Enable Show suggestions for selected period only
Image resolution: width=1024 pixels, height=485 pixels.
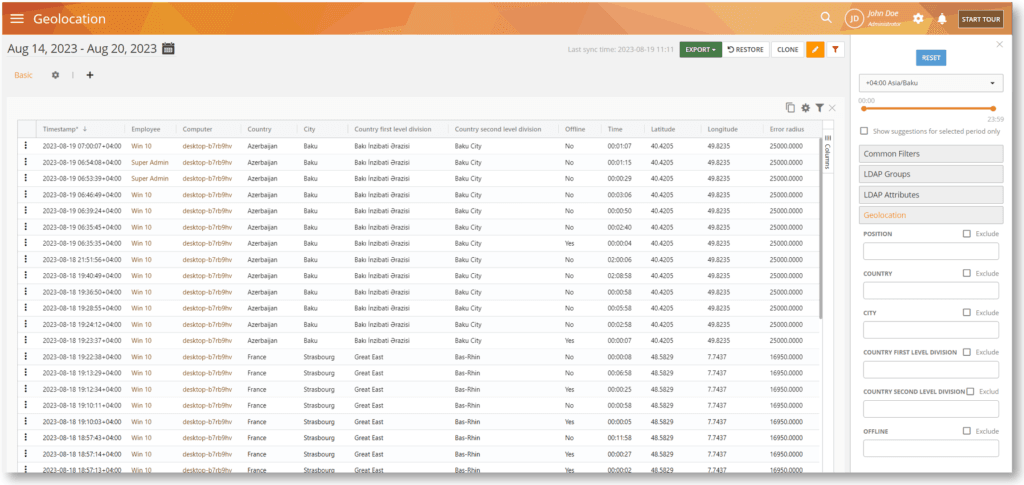point(864,131)
